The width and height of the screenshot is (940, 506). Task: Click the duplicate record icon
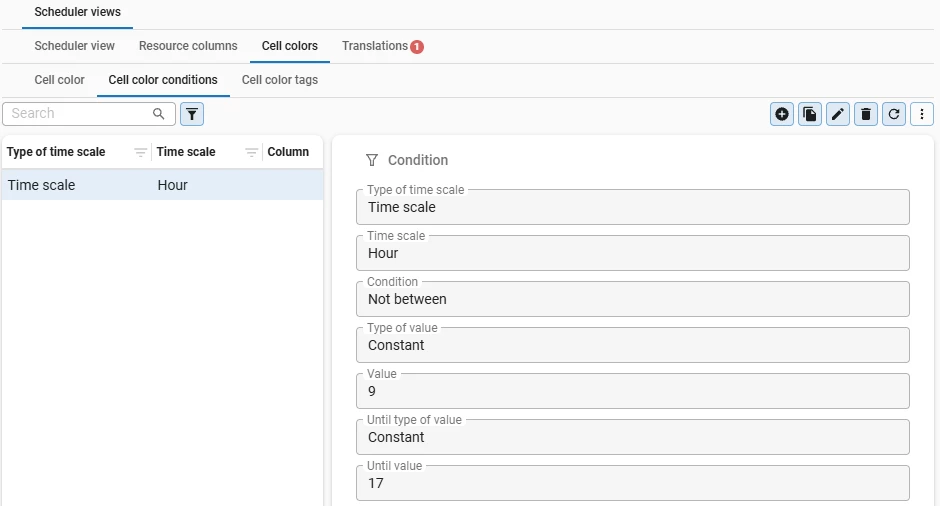click(x=810, y=114)
